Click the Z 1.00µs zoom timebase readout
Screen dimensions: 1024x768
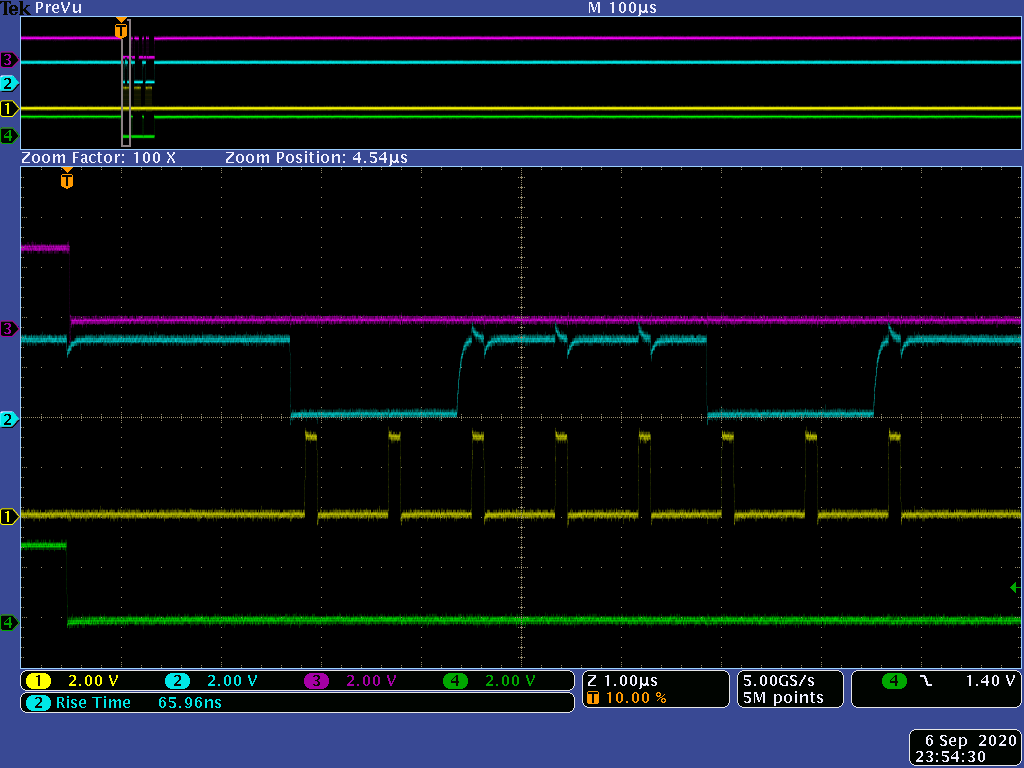[622, 681]
